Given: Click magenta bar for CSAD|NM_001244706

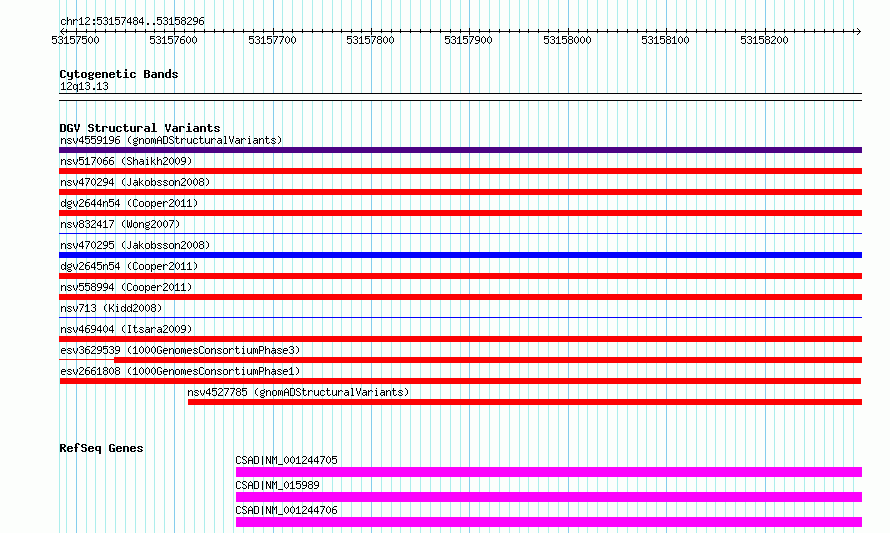Looking at the screenshot, I should (549, 522).
